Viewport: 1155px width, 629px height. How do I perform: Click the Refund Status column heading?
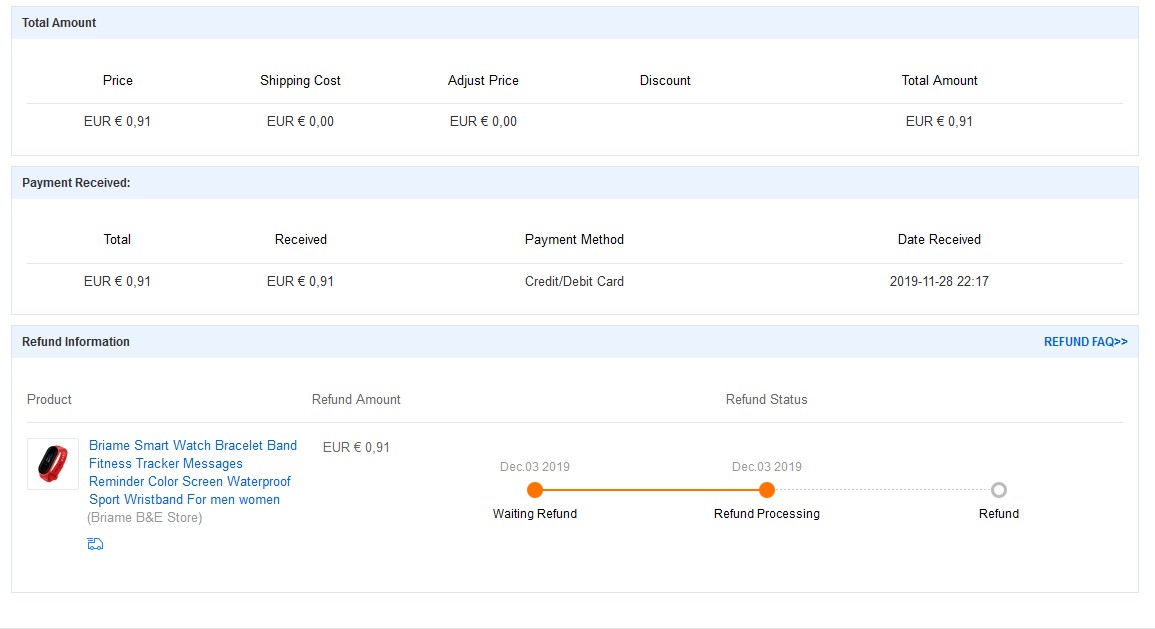(766, 400)
